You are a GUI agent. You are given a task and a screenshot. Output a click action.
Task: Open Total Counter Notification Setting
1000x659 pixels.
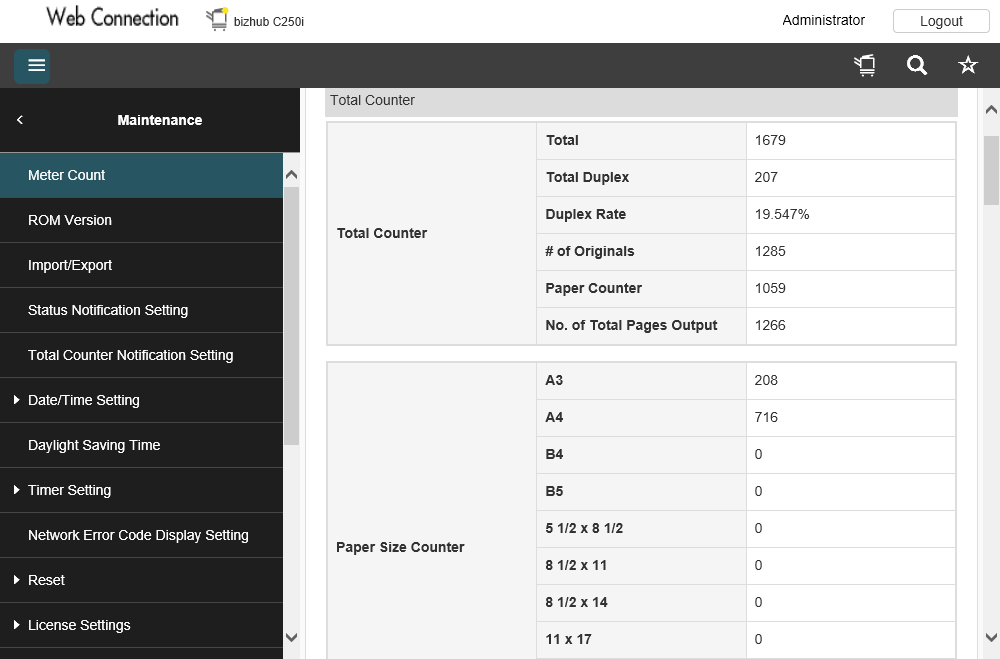142,355
